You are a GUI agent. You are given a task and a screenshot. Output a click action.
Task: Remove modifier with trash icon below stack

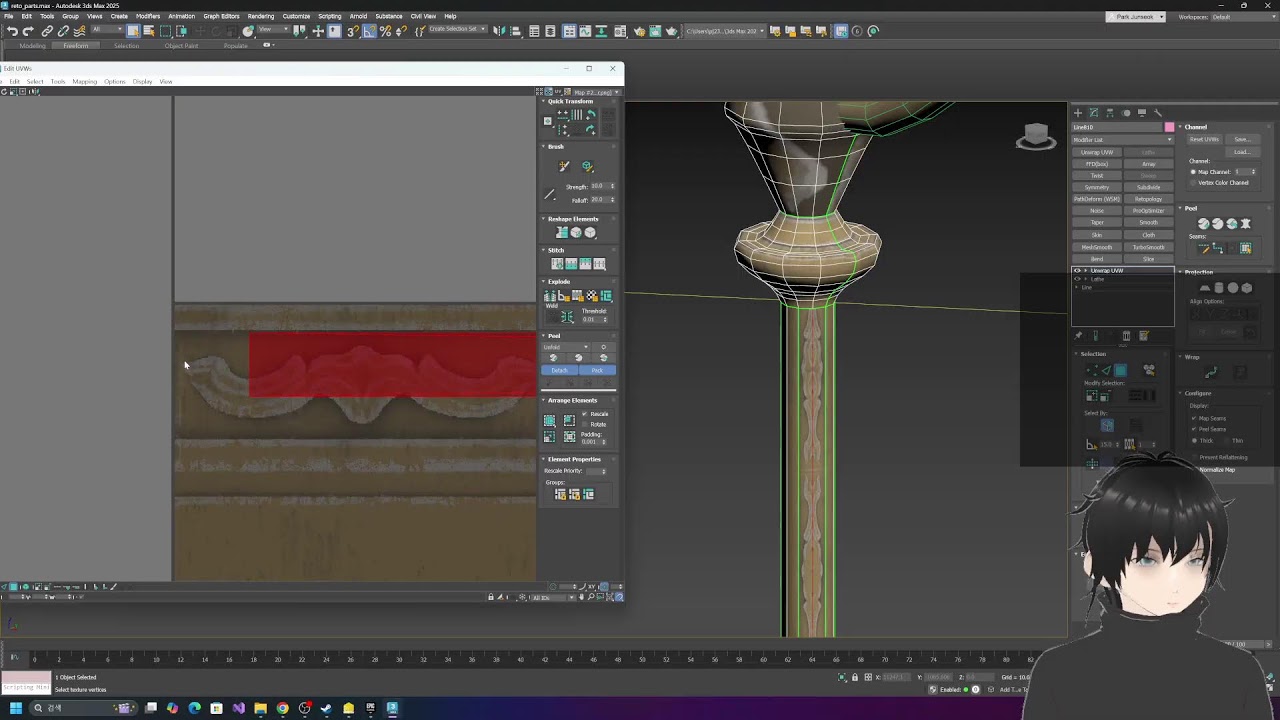pos(1126,336)
